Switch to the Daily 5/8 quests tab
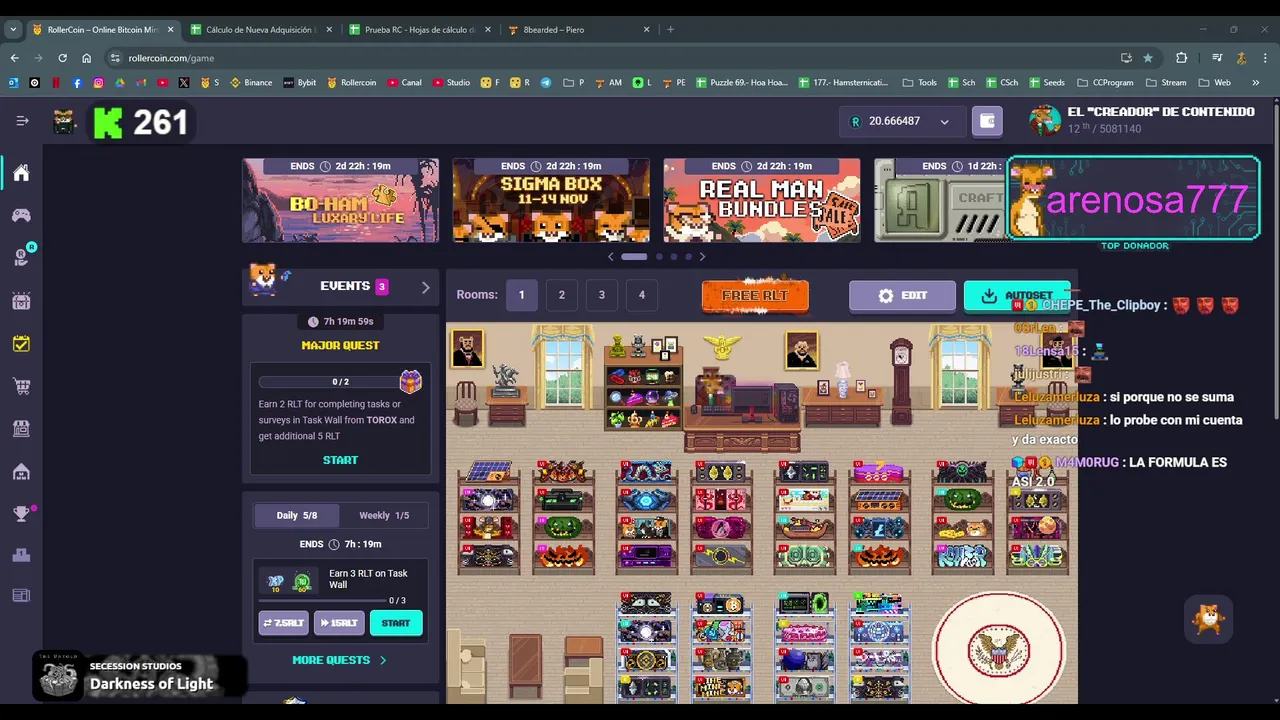This screenshot has width=1280, height=720. (297, 515)
